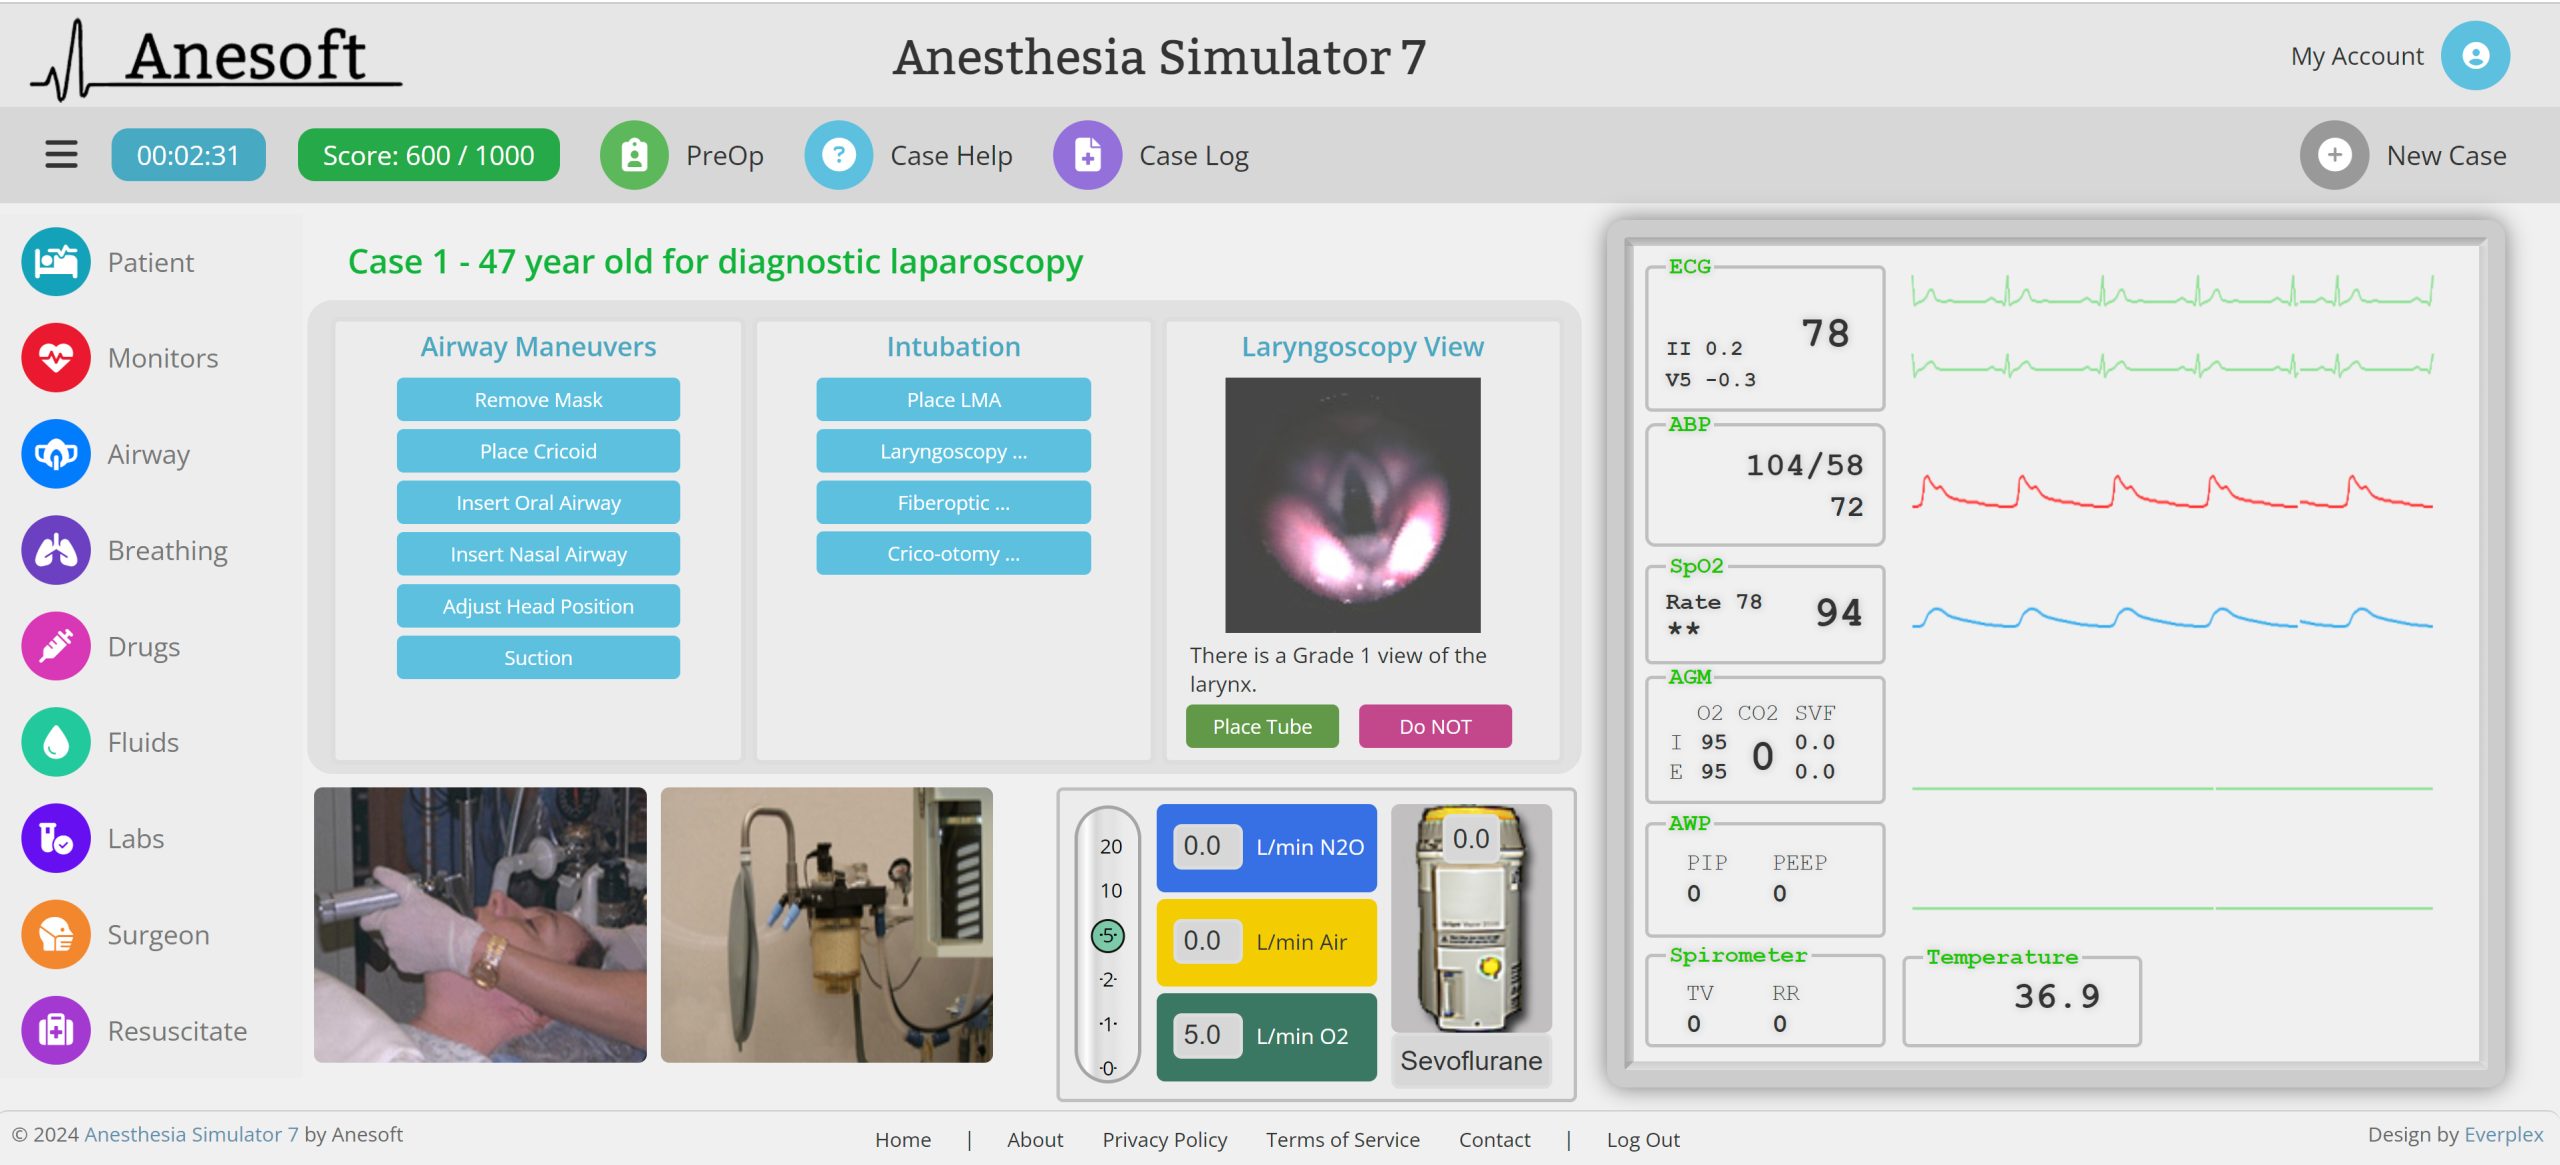Click the Home footer link

903,1139
